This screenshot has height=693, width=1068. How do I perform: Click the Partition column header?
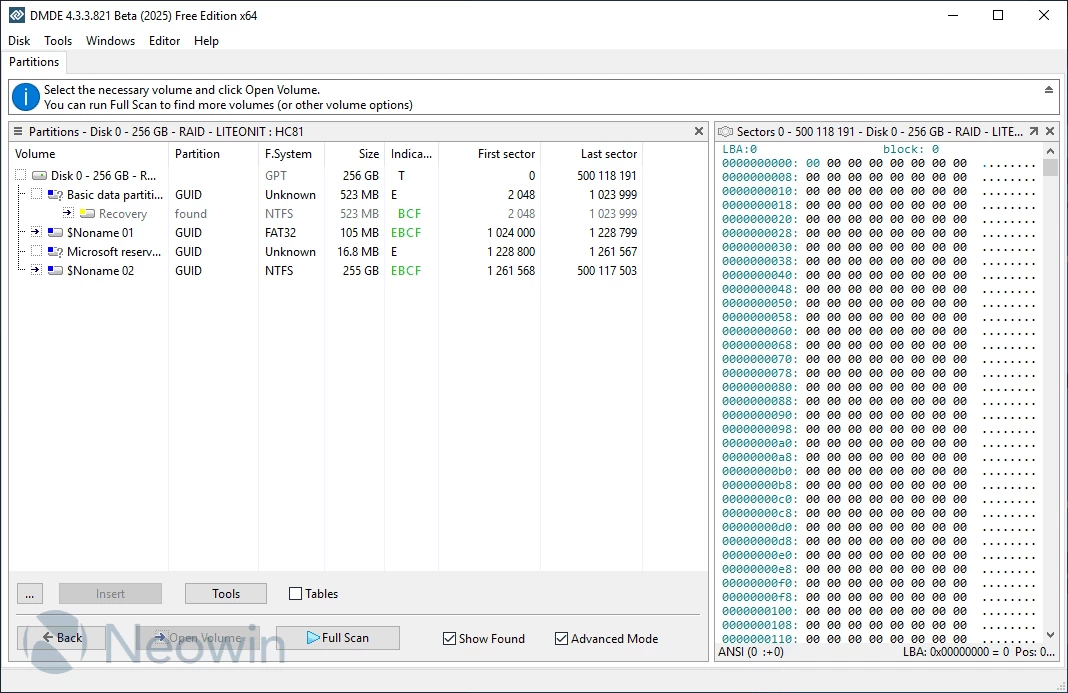point(213,154)
